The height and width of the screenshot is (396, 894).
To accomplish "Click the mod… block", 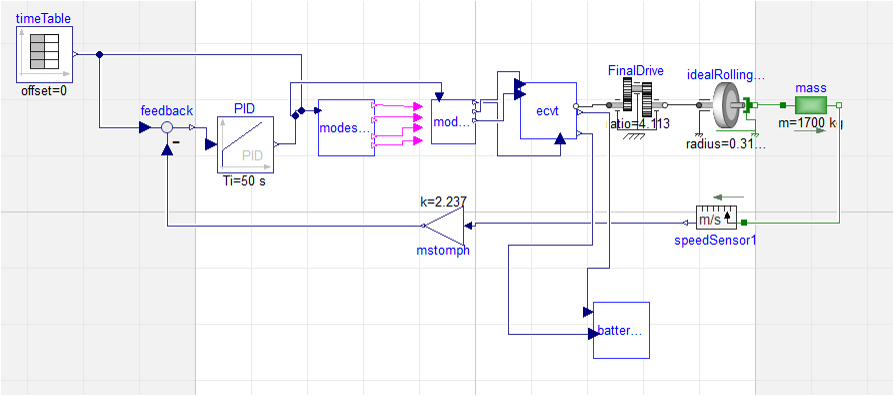I will (x=453, y=121).
